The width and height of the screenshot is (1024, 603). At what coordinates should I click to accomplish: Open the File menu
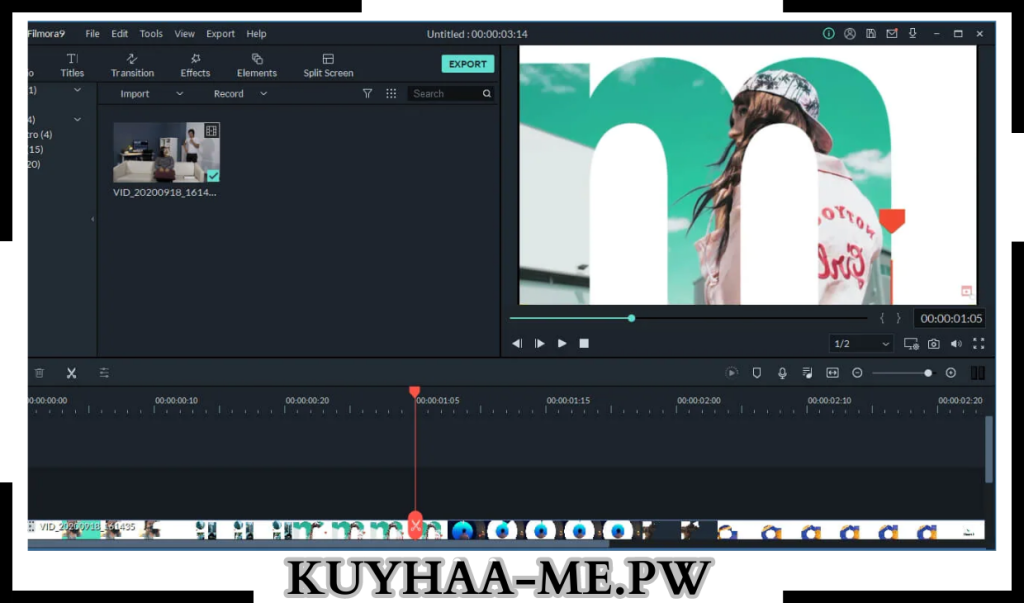pos(92,34)
